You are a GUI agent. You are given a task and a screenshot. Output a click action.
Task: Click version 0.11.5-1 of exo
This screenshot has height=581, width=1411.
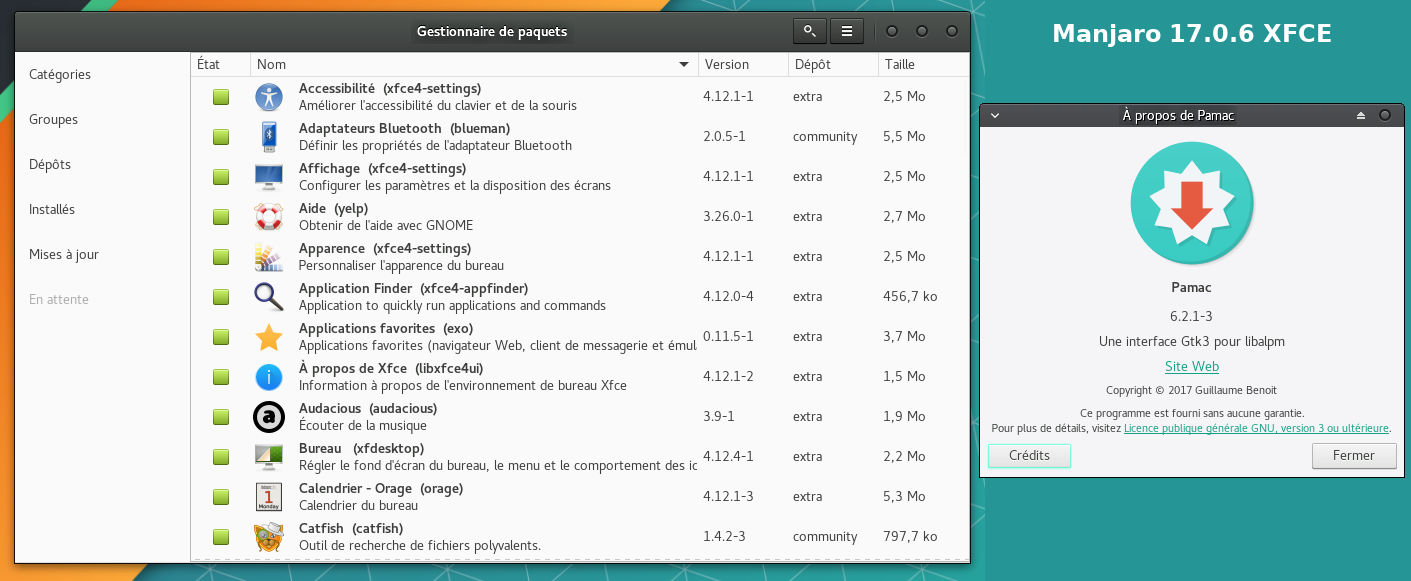click(728, 336)
